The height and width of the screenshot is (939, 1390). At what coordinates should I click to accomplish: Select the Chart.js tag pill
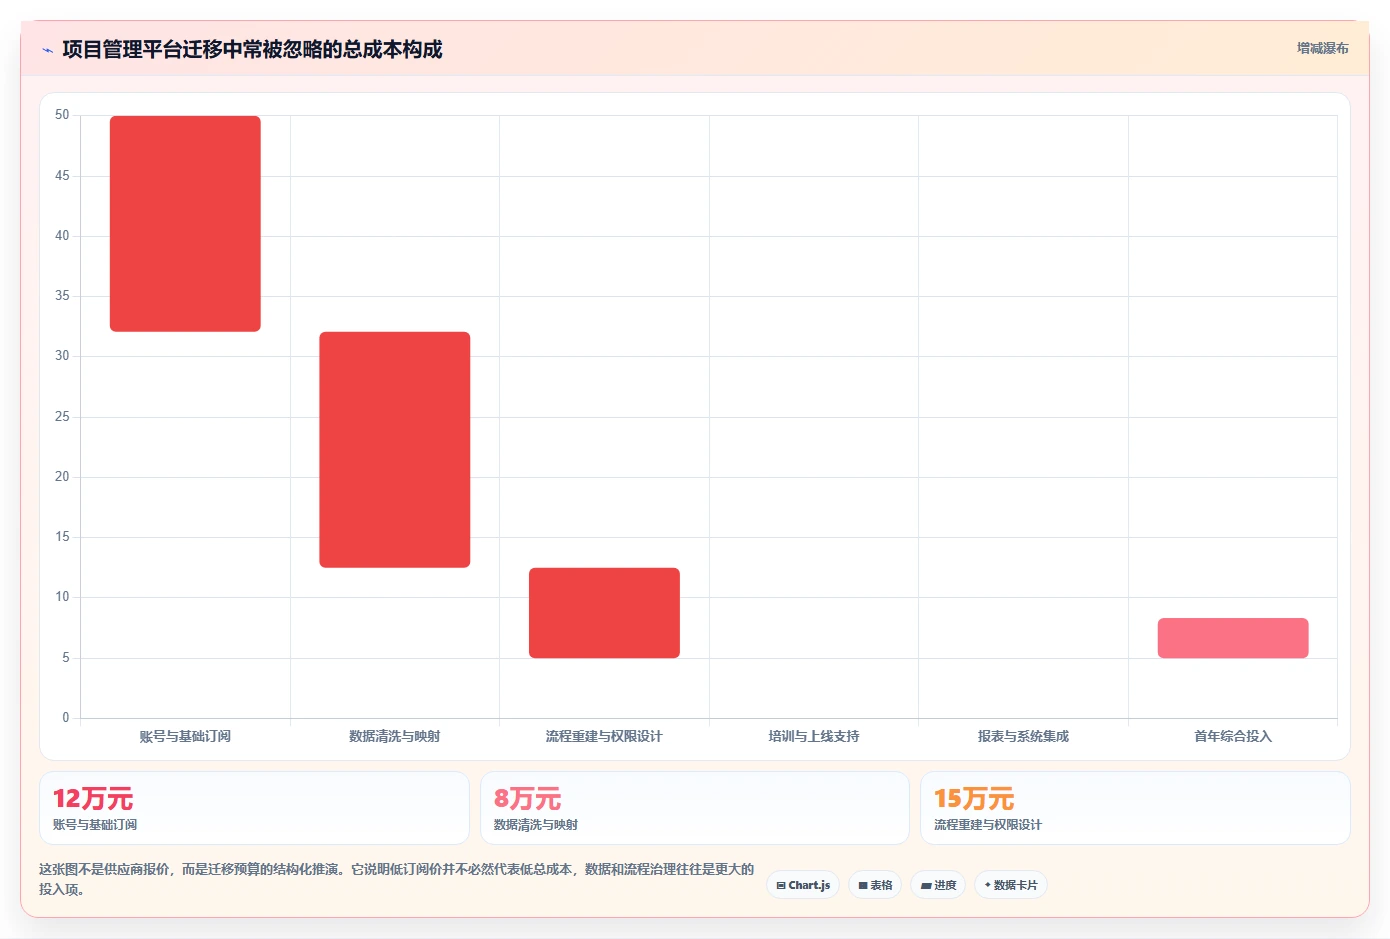coord(803,885)
